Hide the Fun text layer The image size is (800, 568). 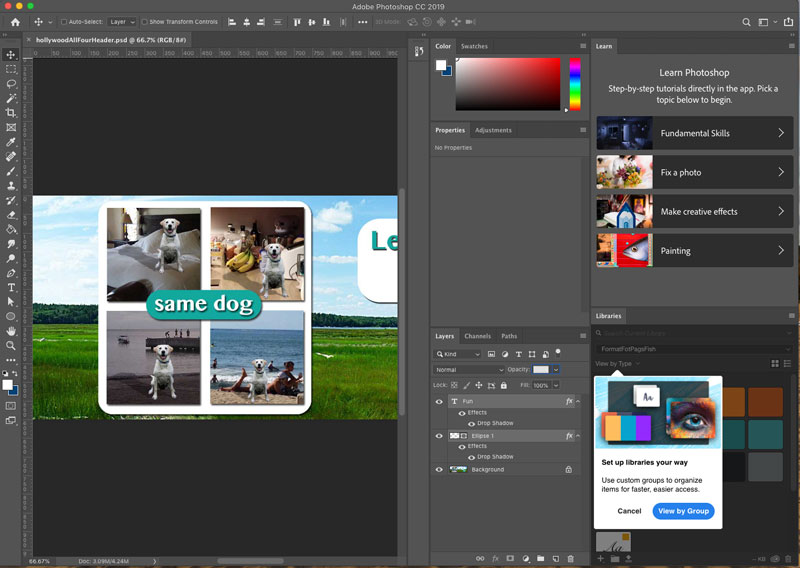[x=439, y=402]
